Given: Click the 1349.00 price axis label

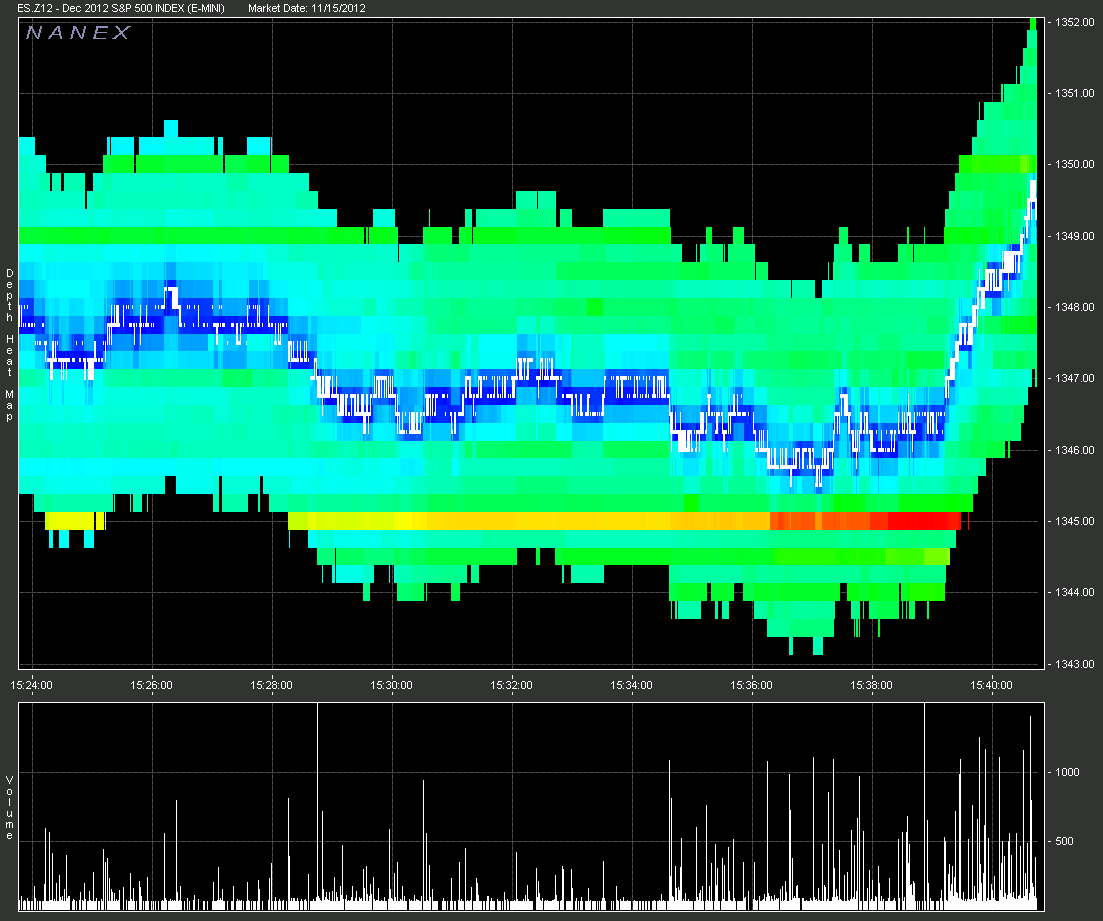Looking at the screenshot, I should tap(1074, 236).
